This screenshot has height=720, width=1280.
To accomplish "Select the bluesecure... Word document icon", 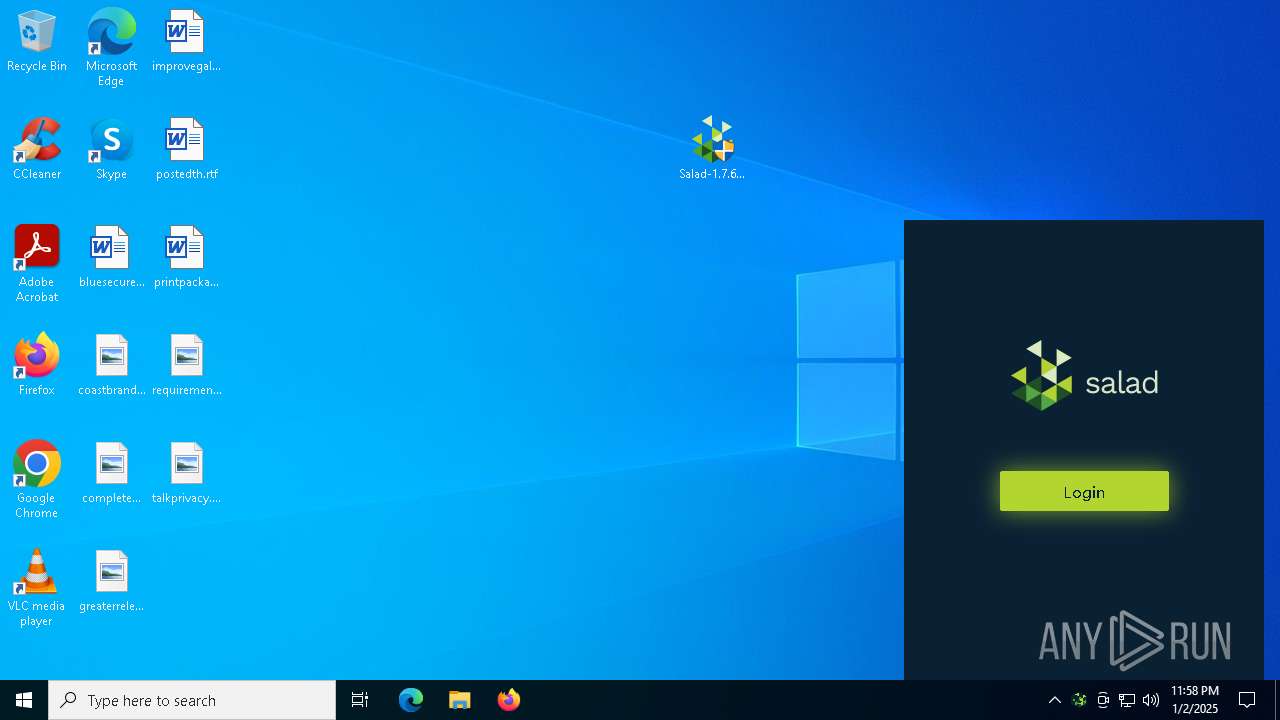I will (111, 258).
